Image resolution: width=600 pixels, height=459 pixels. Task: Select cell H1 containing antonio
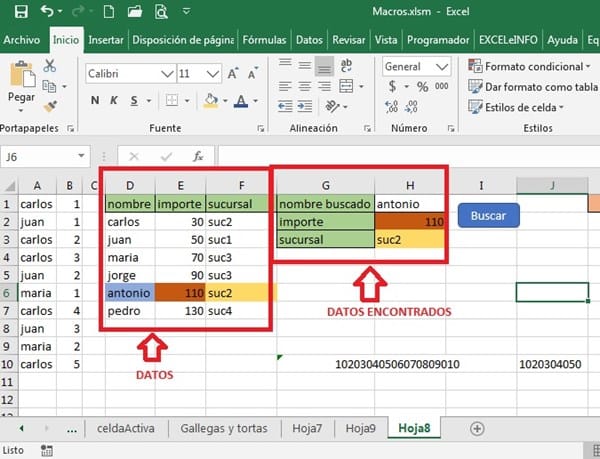pyautogui.click(x=410, y=203)
